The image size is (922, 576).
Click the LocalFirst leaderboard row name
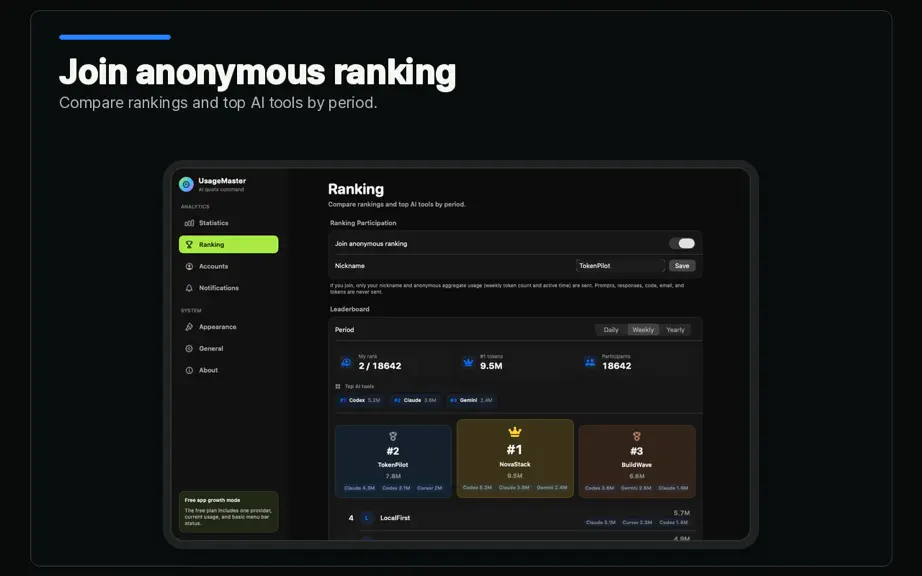tap(395, 518)
